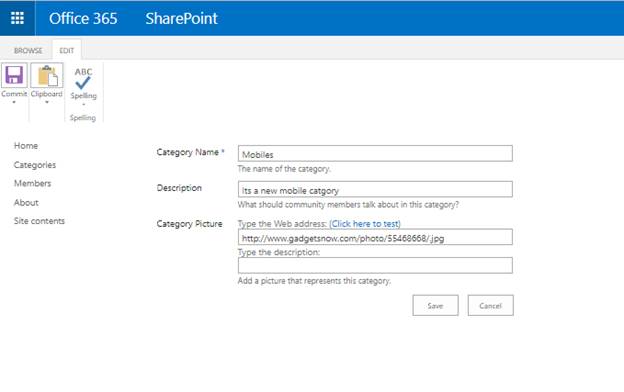Viewport: 624px width, 392px height.
Task: Click into the Category Name field
Action: (x=375, y=154)
